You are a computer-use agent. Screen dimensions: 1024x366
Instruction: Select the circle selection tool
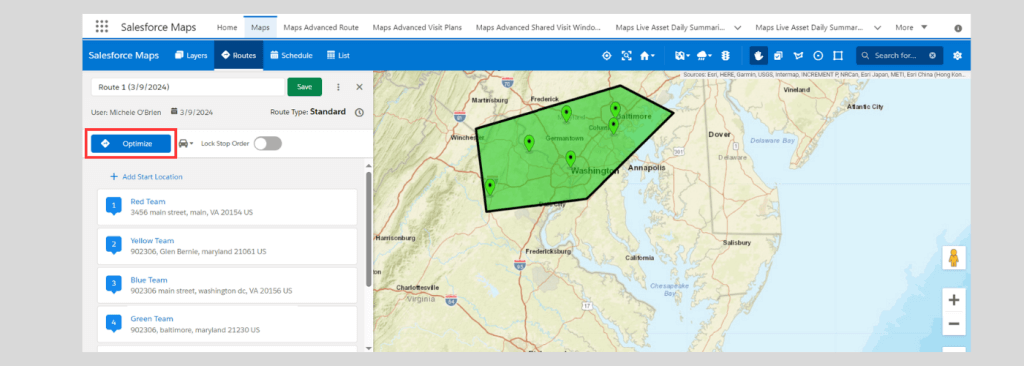pyautogui.click(x=818, y=56)
